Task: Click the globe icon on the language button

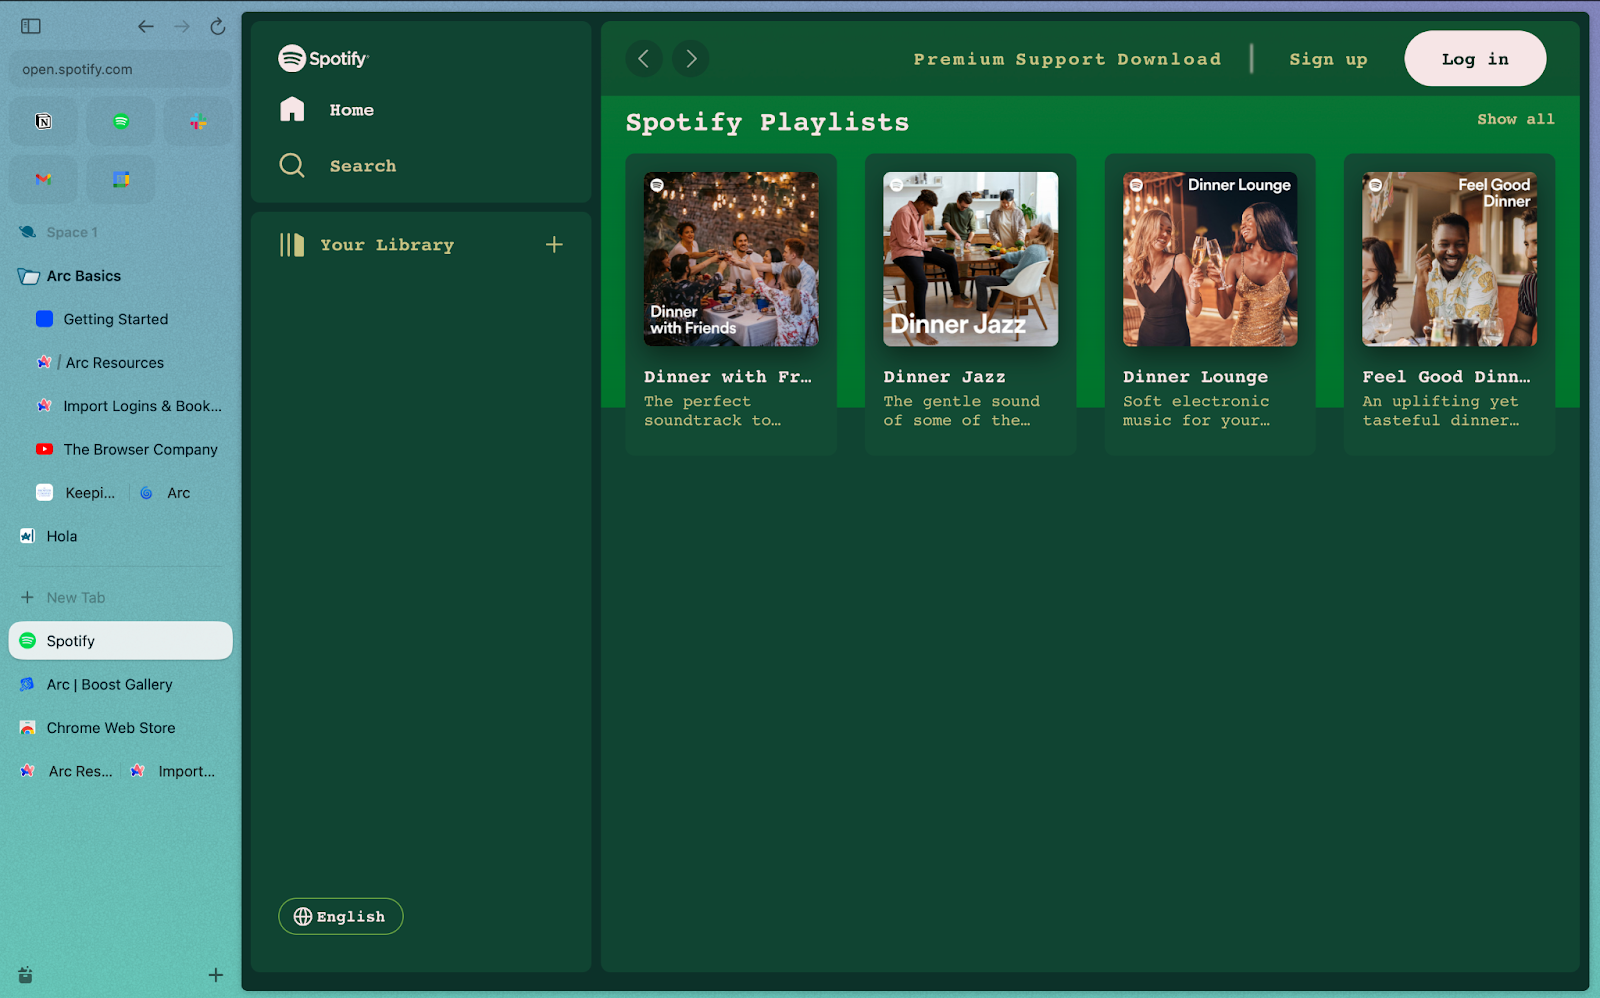Action: click(x=303, y=917)
